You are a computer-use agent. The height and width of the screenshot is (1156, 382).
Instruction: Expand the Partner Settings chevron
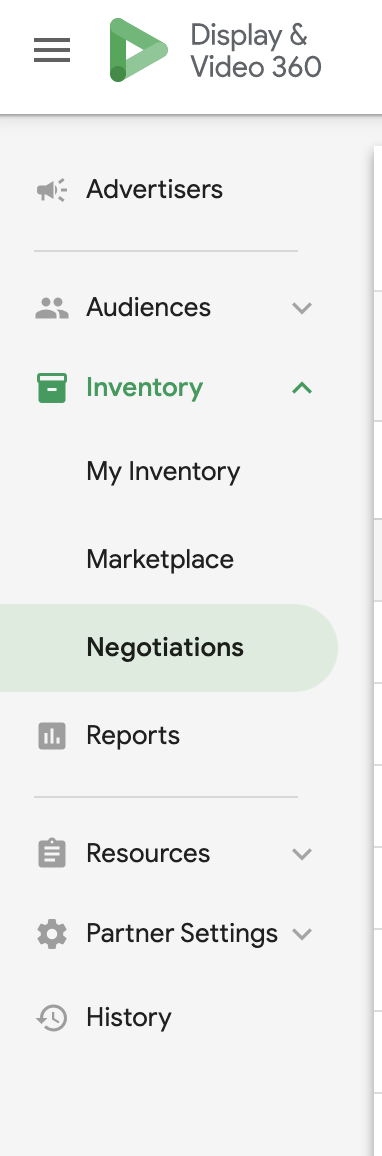click(x=302, y=934)
